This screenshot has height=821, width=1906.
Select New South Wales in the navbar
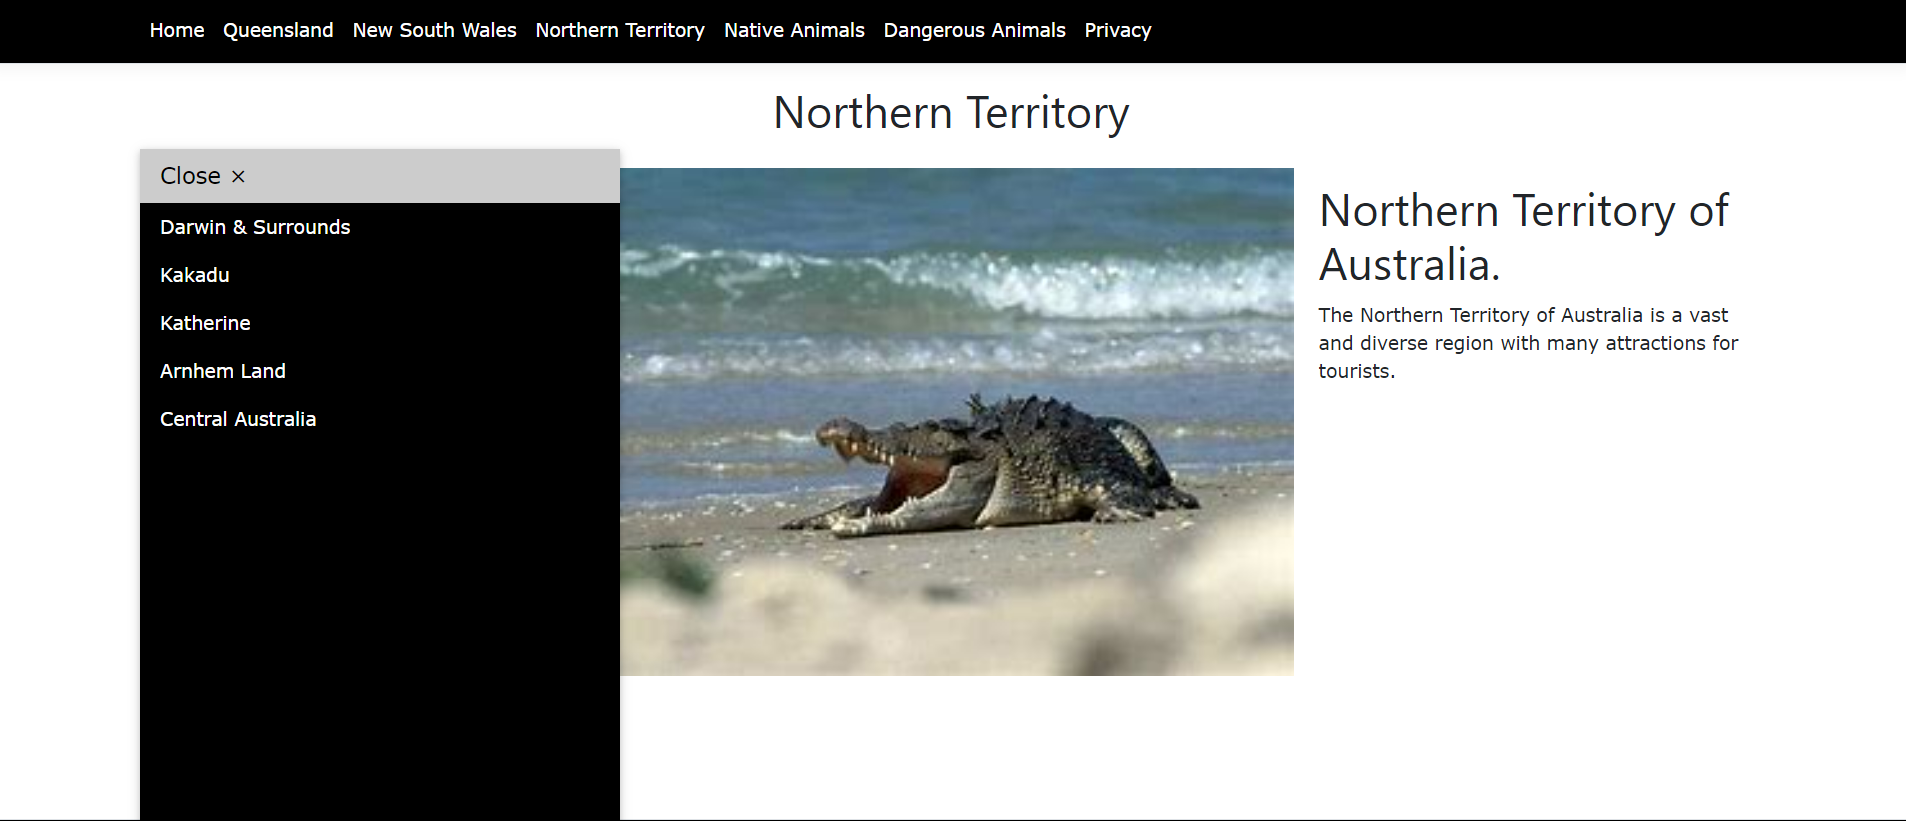click(434, 31)
